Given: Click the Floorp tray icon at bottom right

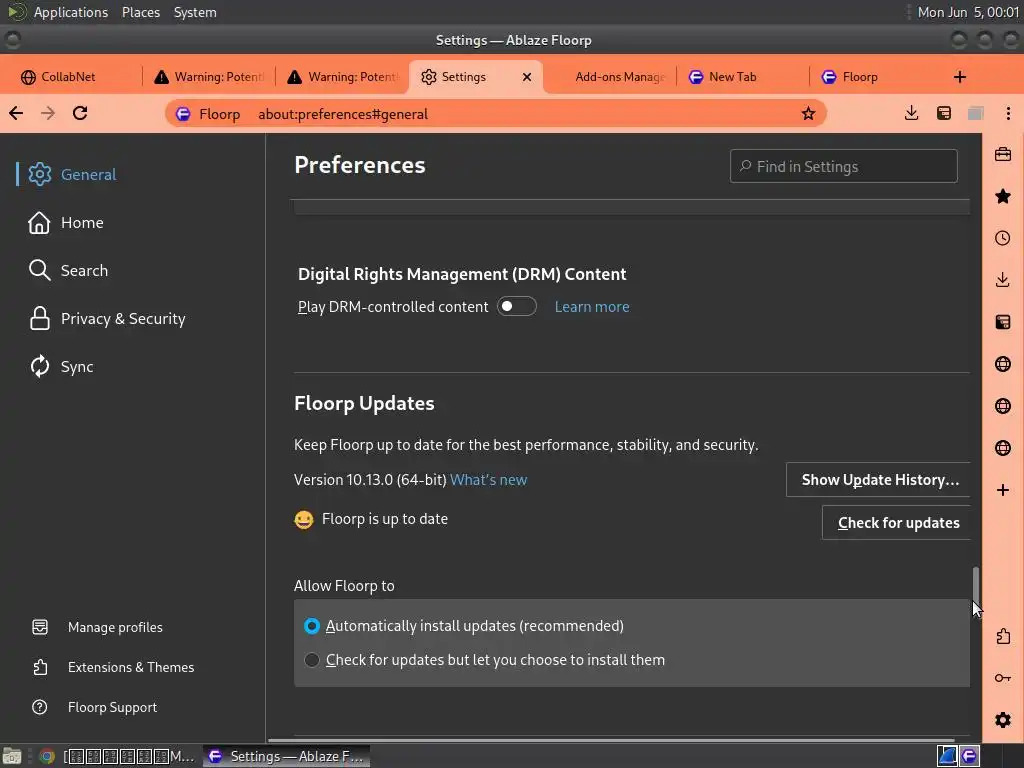Looking at the screenshot, I should [x=969, y=756].
